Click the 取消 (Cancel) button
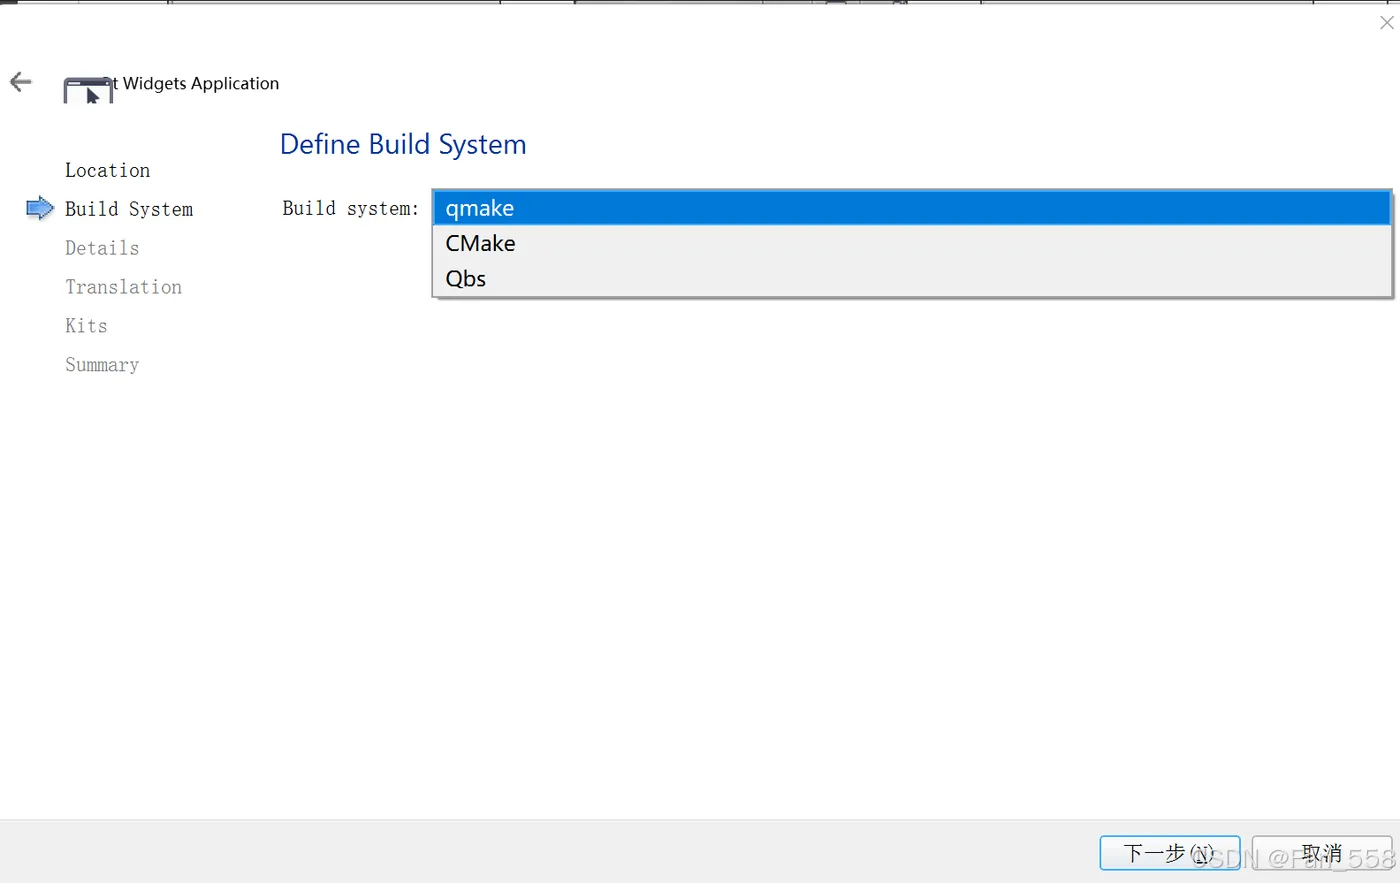The width and height of the screenshot is (1400, 883). click(x=1322, y=853)
